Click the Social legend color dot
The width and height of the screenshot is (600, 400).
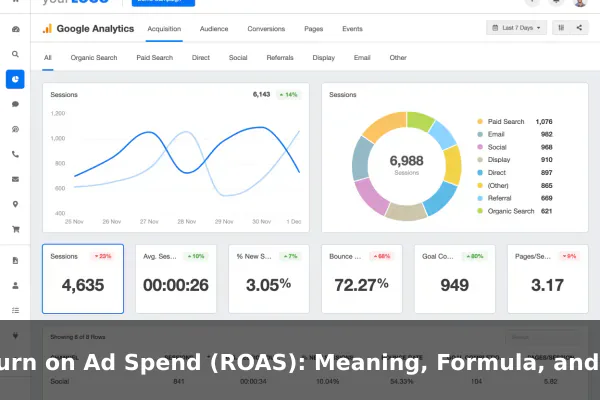(x=480, y=147)
